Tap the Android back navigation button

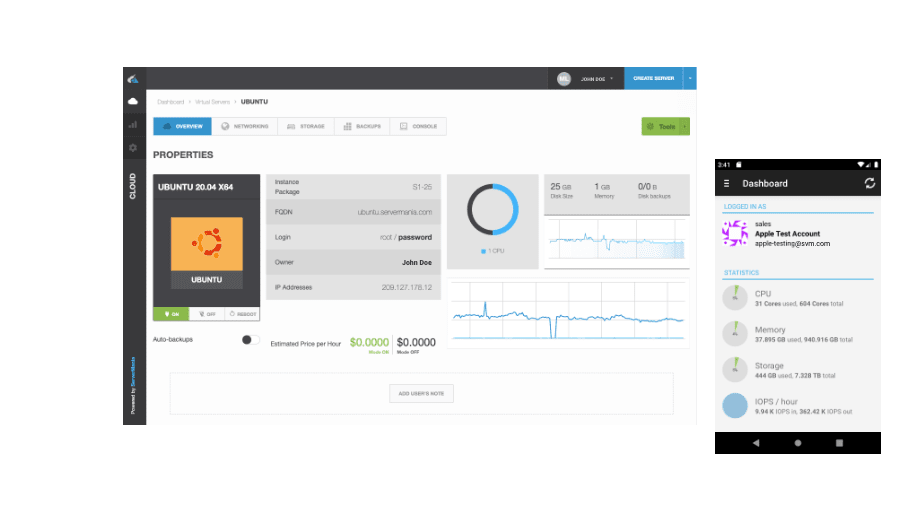pos(755,442)
